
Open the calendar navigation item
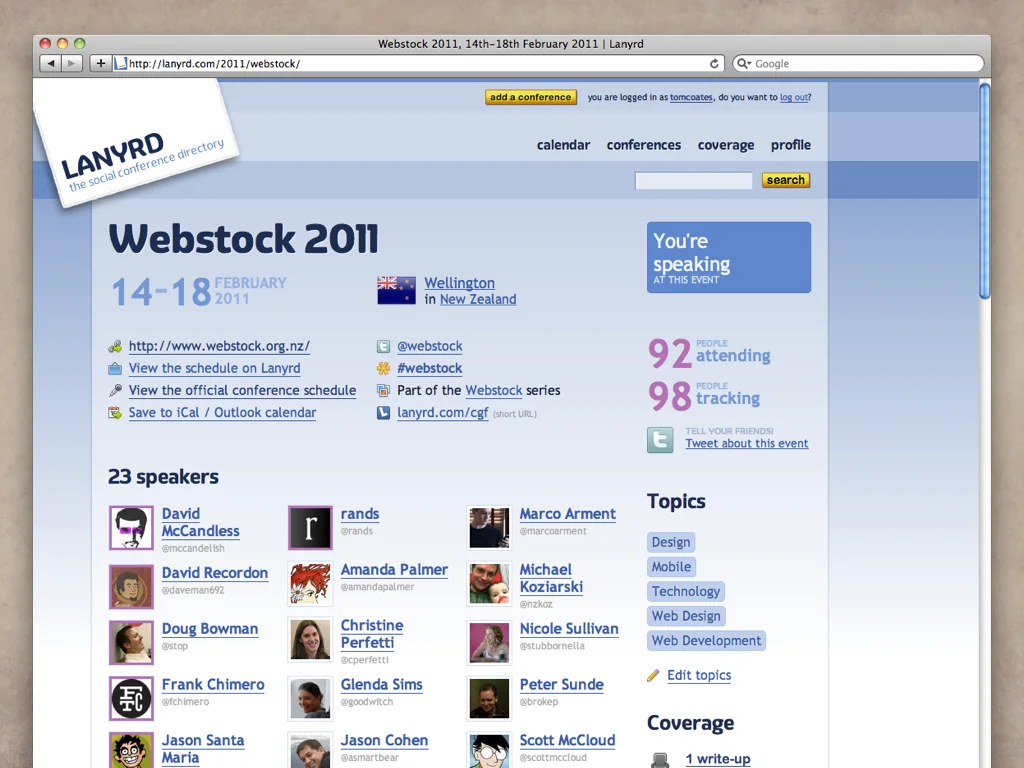(x=563, y=145)
